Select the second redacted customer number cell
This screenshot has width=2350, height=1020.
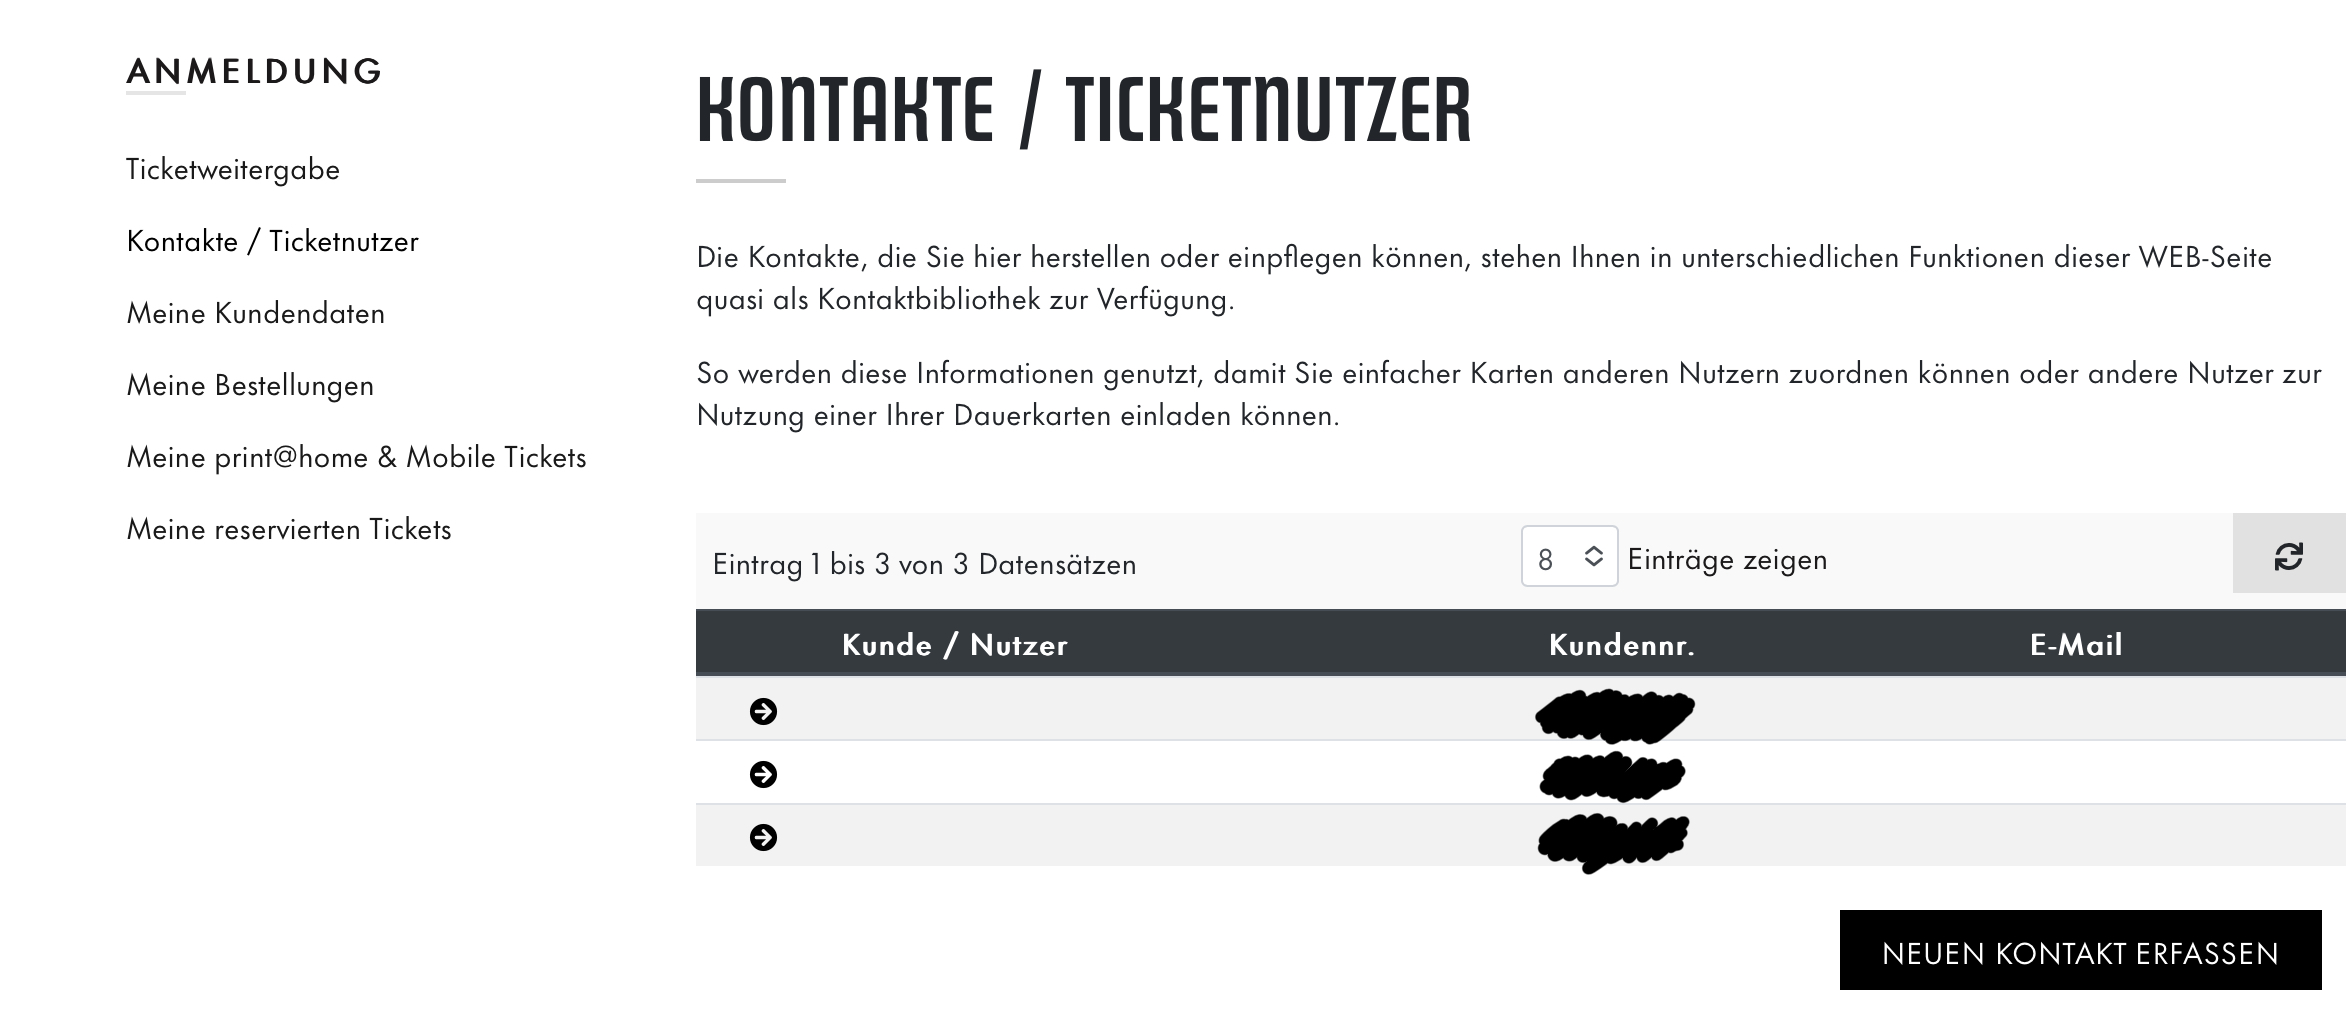(x=1613, y=776)
